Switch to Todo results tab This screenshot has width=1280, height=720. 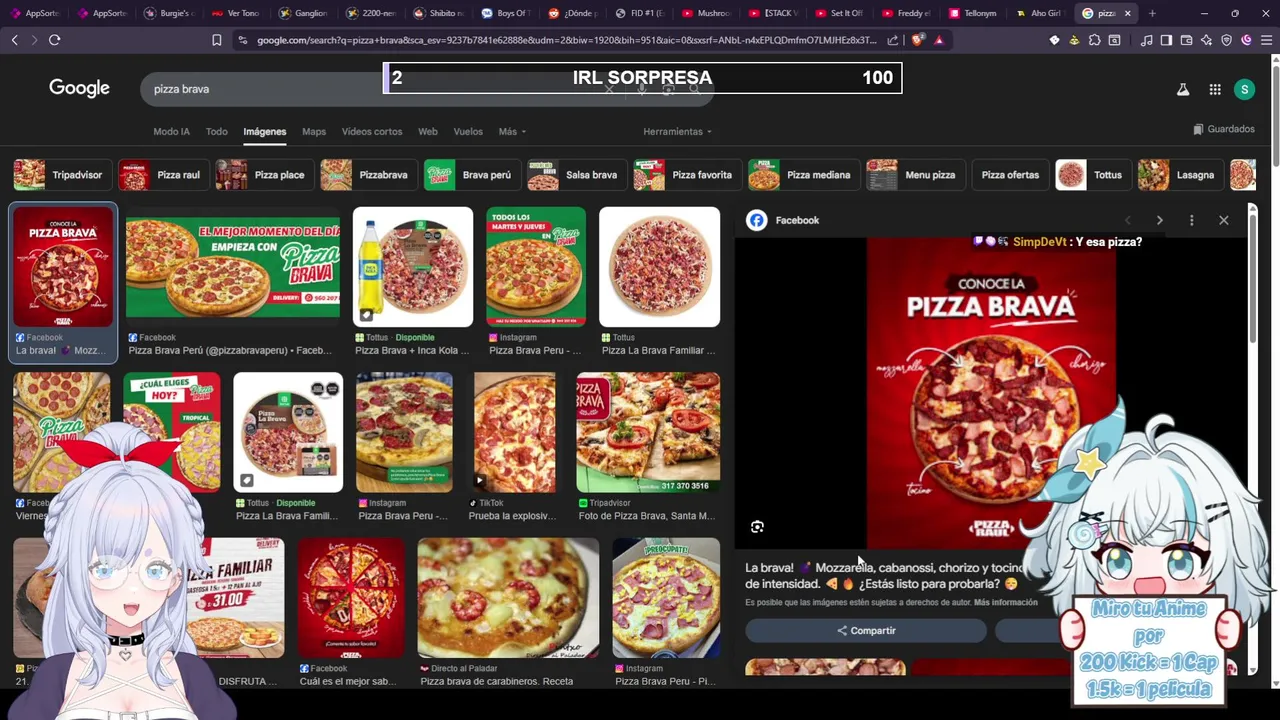tap(216, 131)
